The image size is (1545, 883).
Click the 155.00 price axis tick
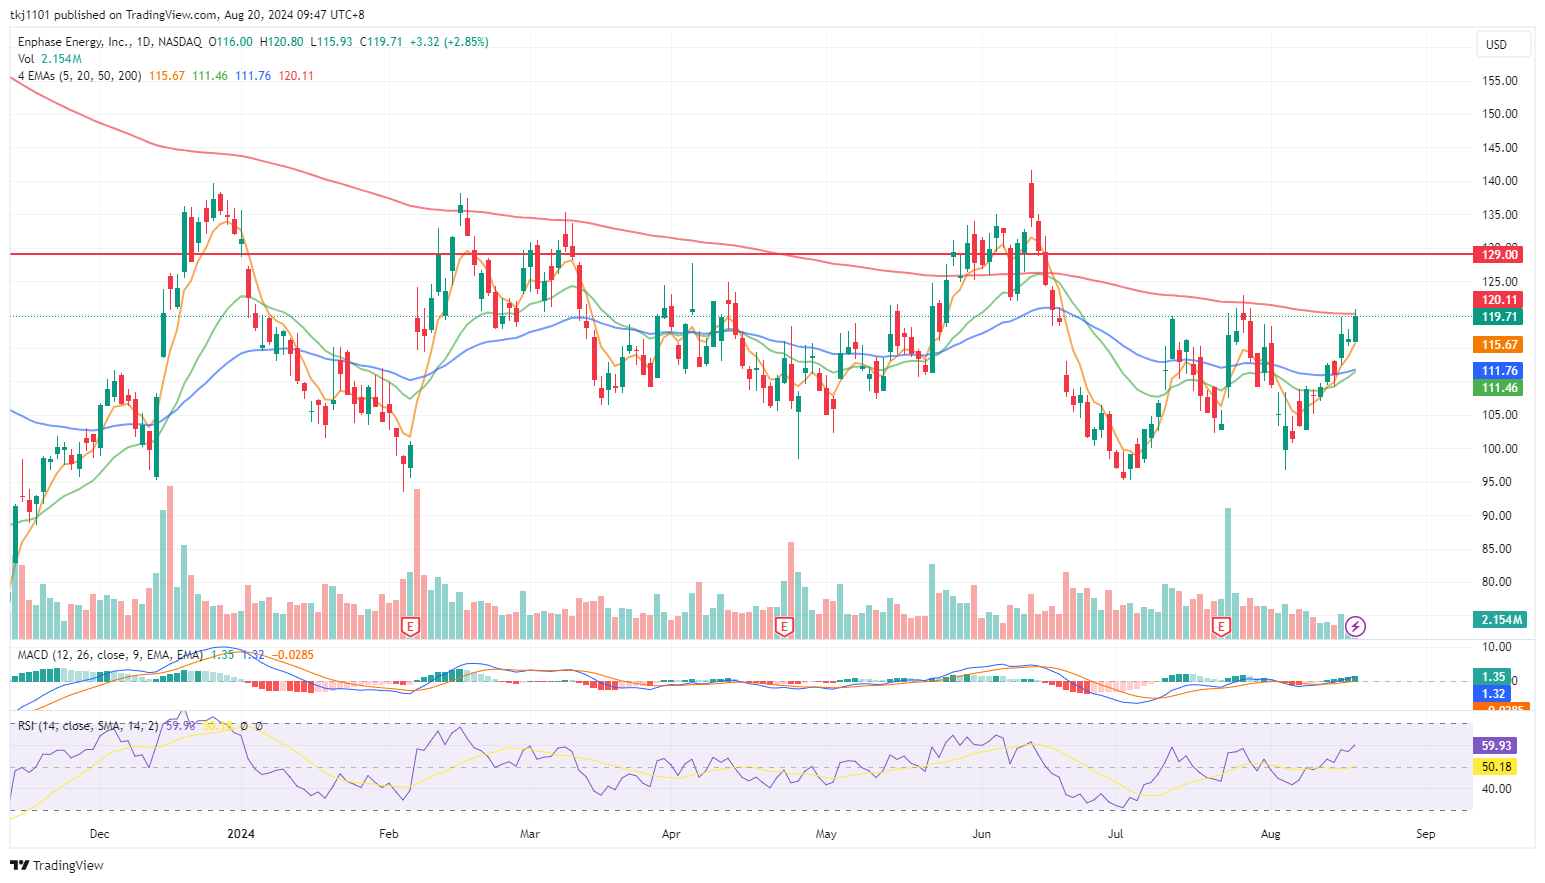point(1499,81)
